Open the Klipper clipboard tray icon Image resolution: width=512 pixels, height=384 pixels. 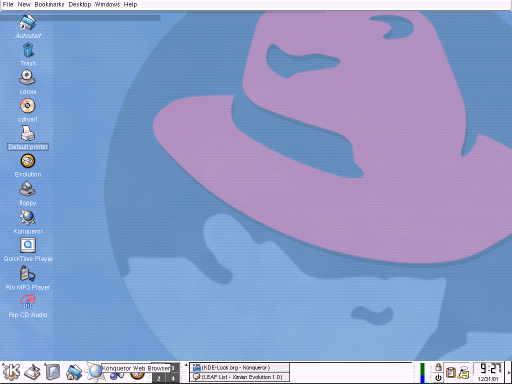pyautogui.click(x=451, y=372)
